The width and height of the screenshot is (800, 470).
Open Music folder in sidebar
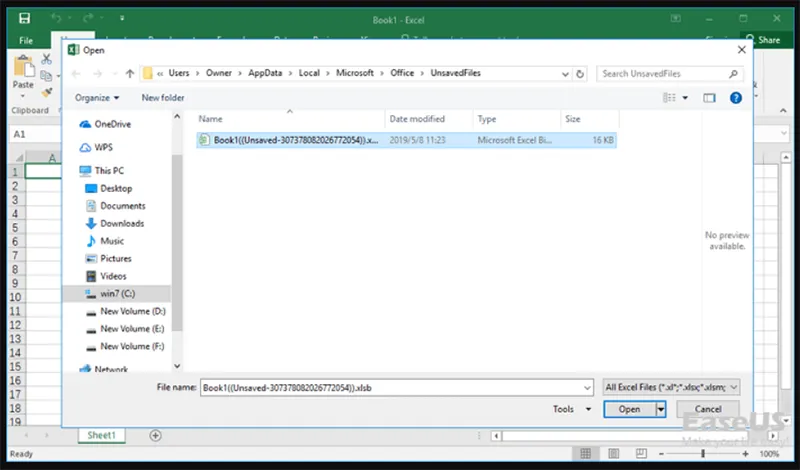[105, 241]
